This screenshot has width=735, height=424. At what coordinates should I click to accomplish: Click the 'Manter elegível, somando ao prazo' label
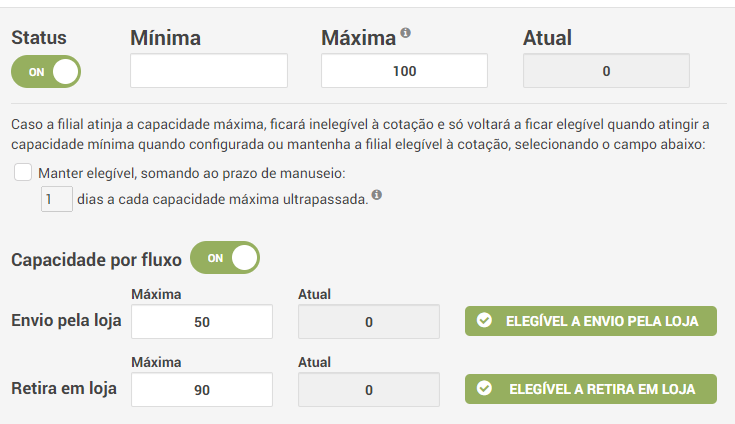[191, 173]
